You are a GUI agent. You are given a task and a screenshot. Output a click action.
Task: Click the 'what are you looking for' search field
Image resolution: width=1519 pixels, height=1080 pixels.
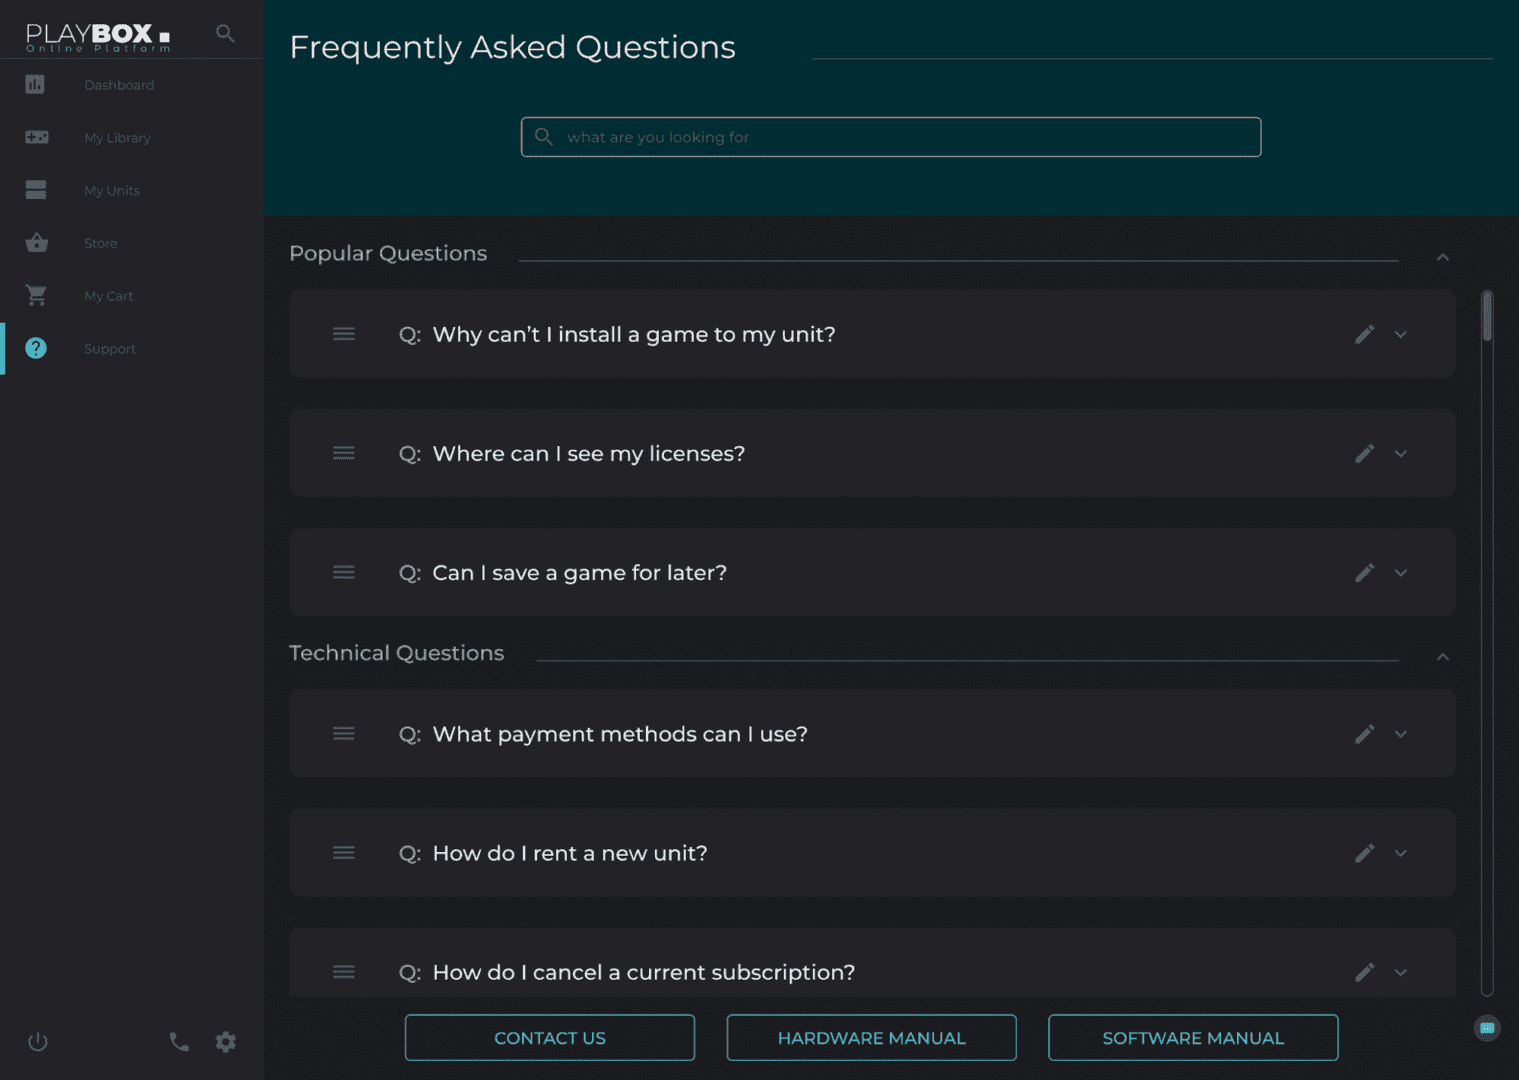point(891,137)
